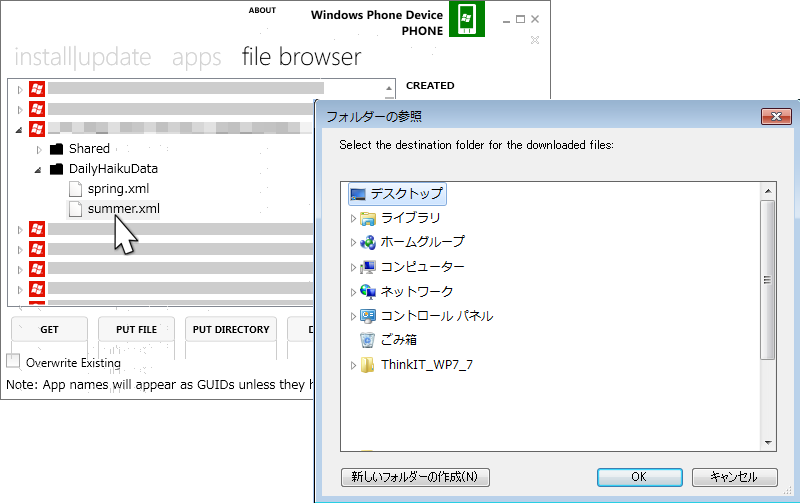The width and height of the screenshot is (800, 503).
Task: Click Make New Folder (新しいフォルダーの作成) button
Action: tap(415, 477)
